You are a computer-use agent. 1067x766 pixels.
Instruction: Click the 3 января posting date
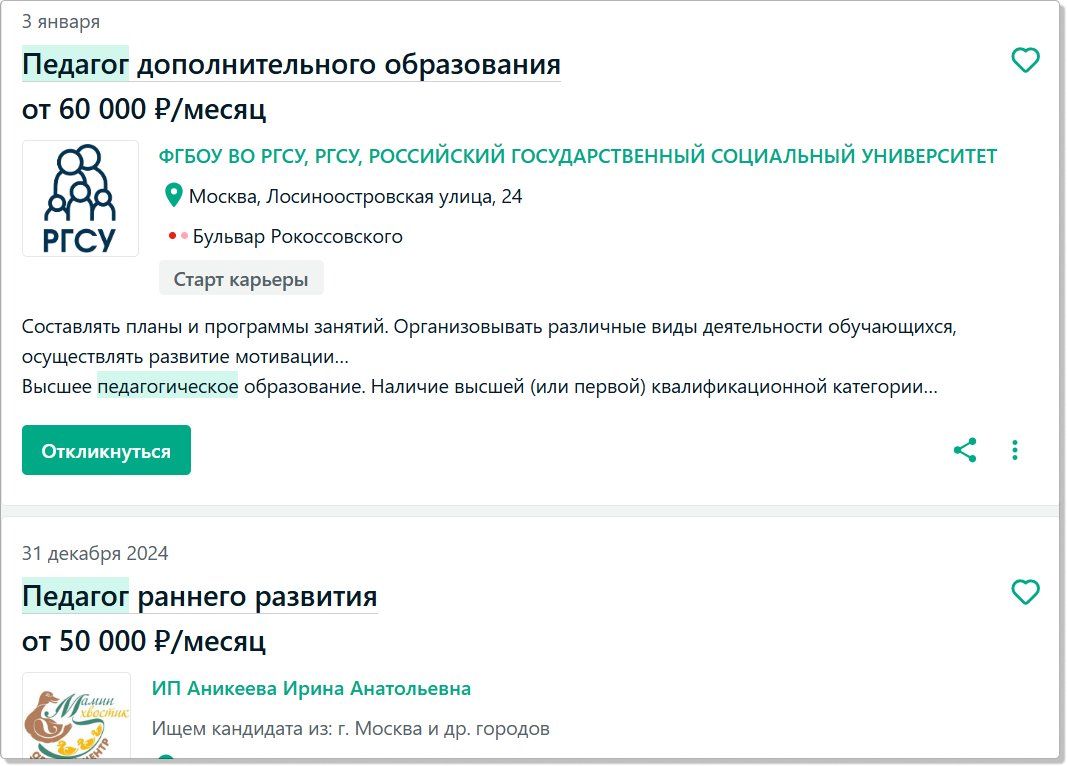click(x=61, y=22)
